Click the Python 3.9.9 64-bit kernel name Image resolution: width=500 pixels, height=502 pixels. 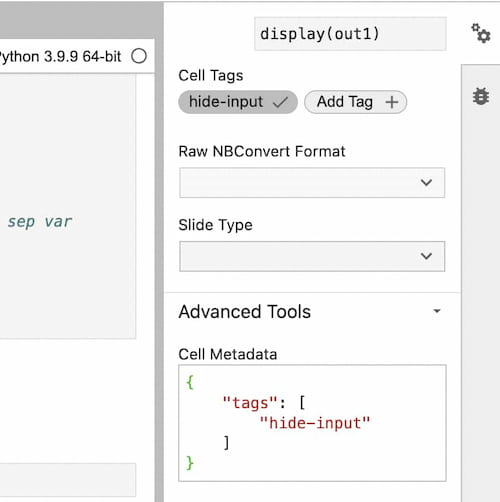point(60,56)
